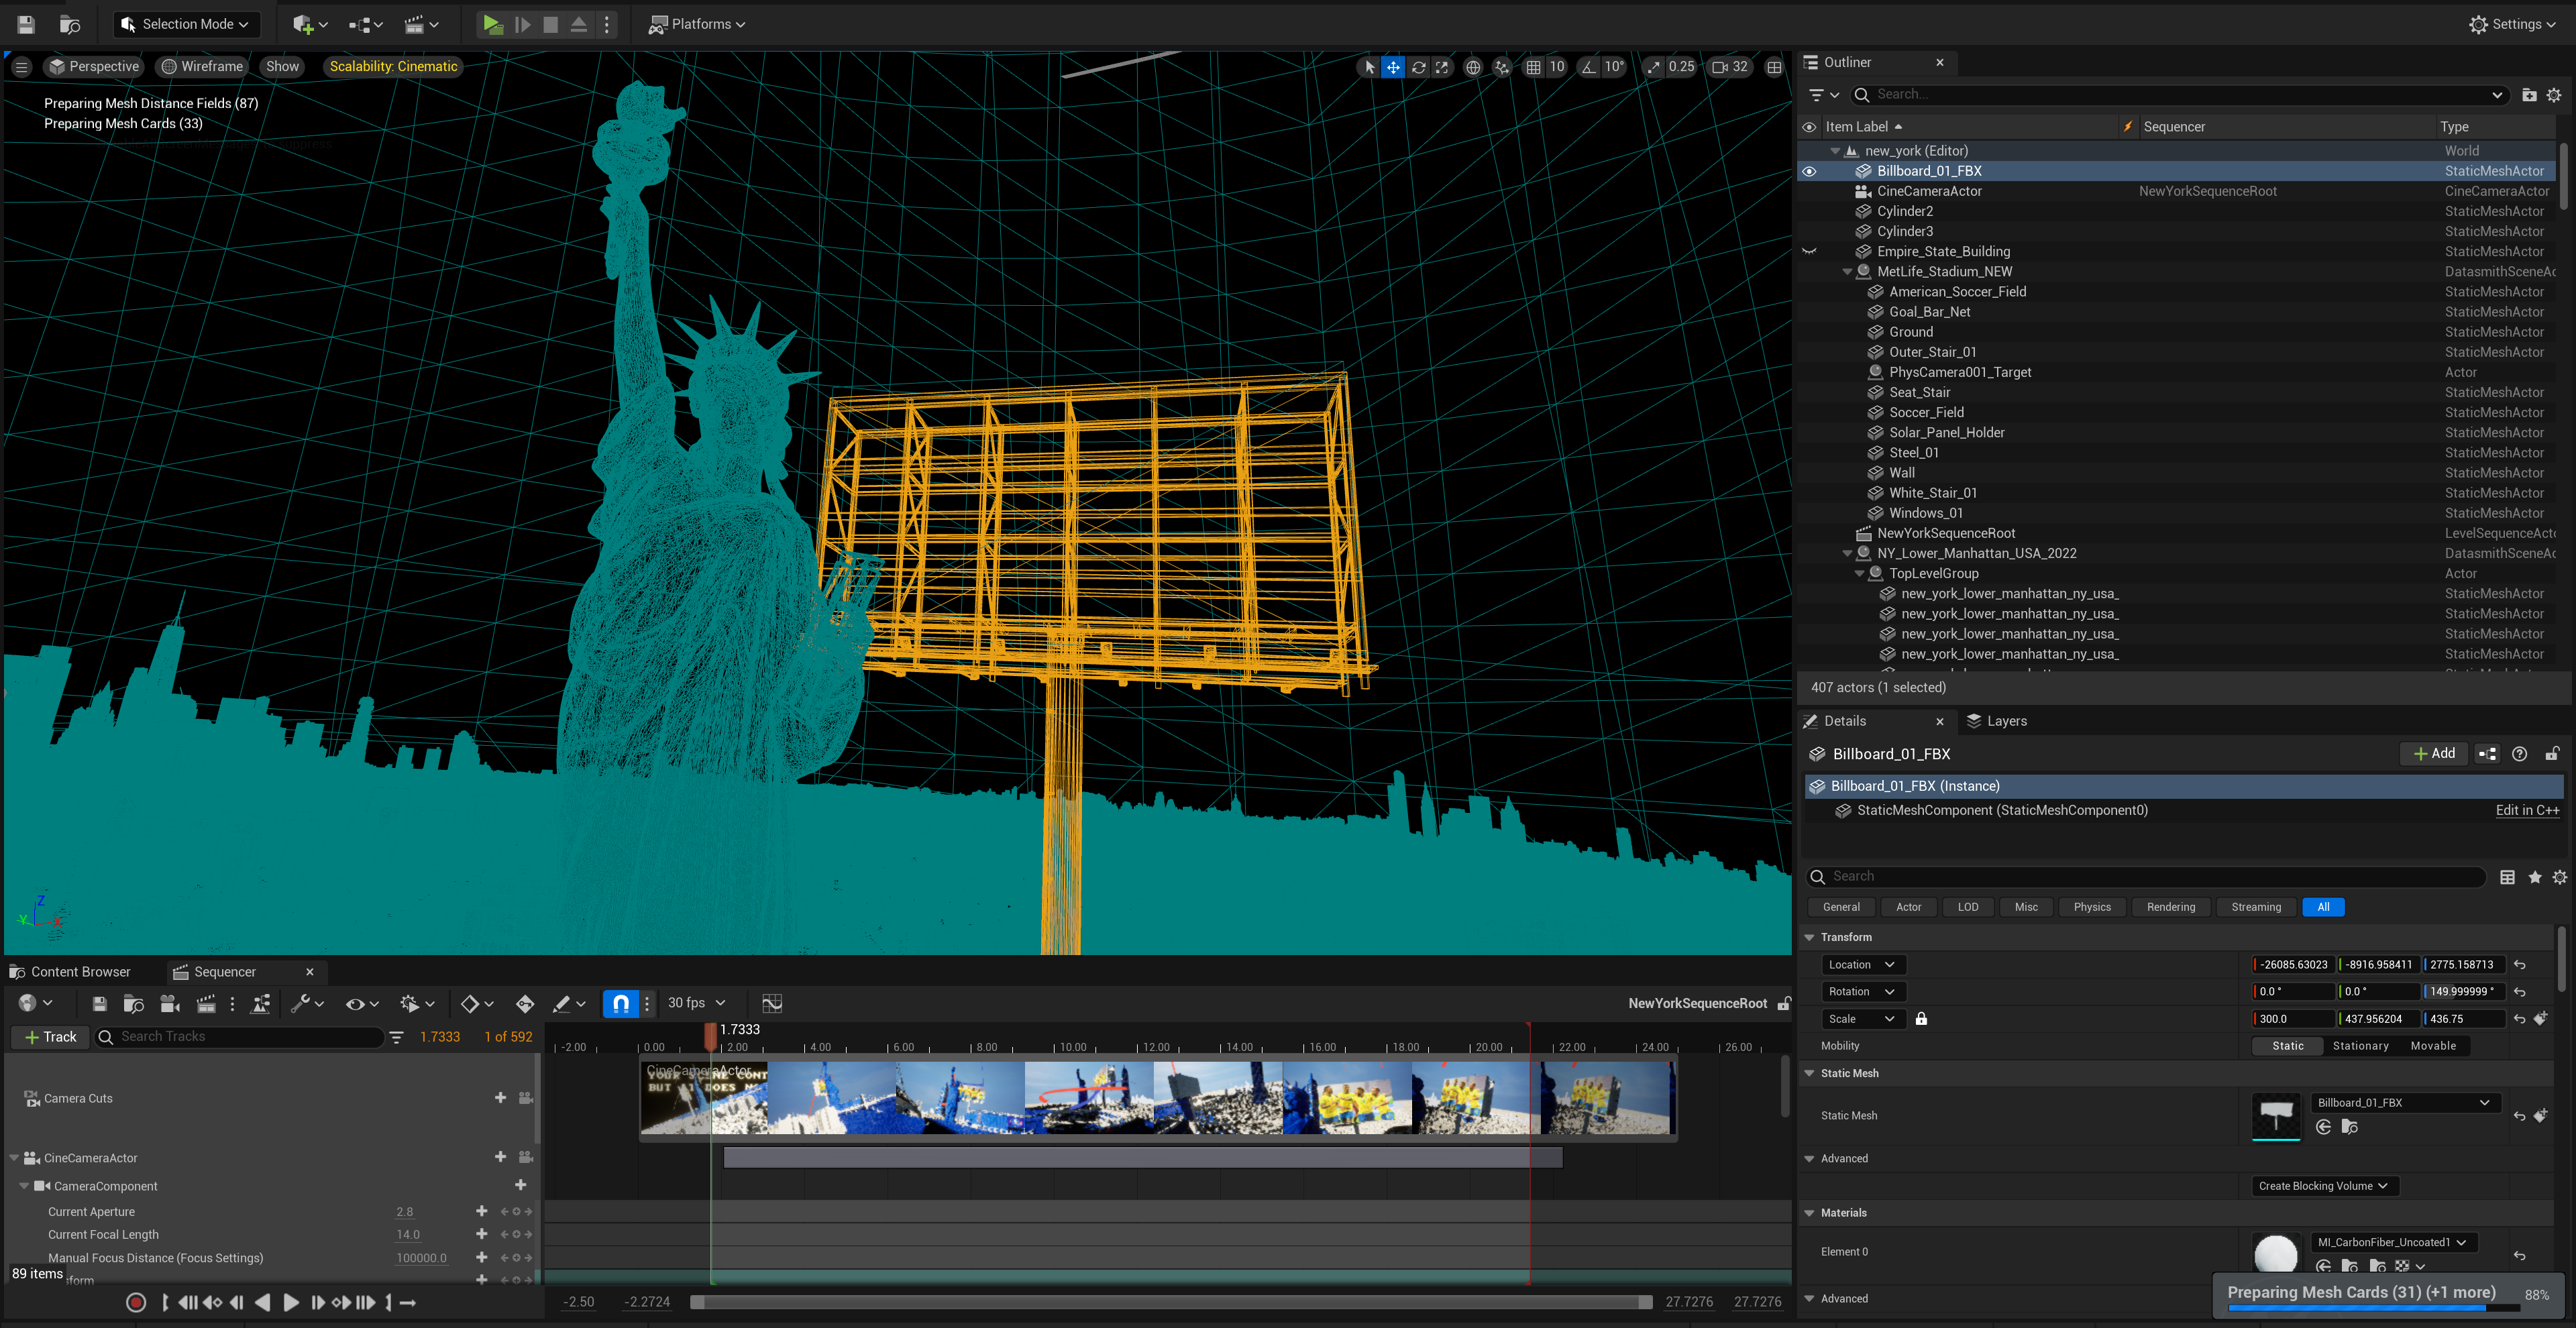Viewport: 2576px width, 1328px height.
Task: Collapse the Materials section
Action: [1809, 1213]
